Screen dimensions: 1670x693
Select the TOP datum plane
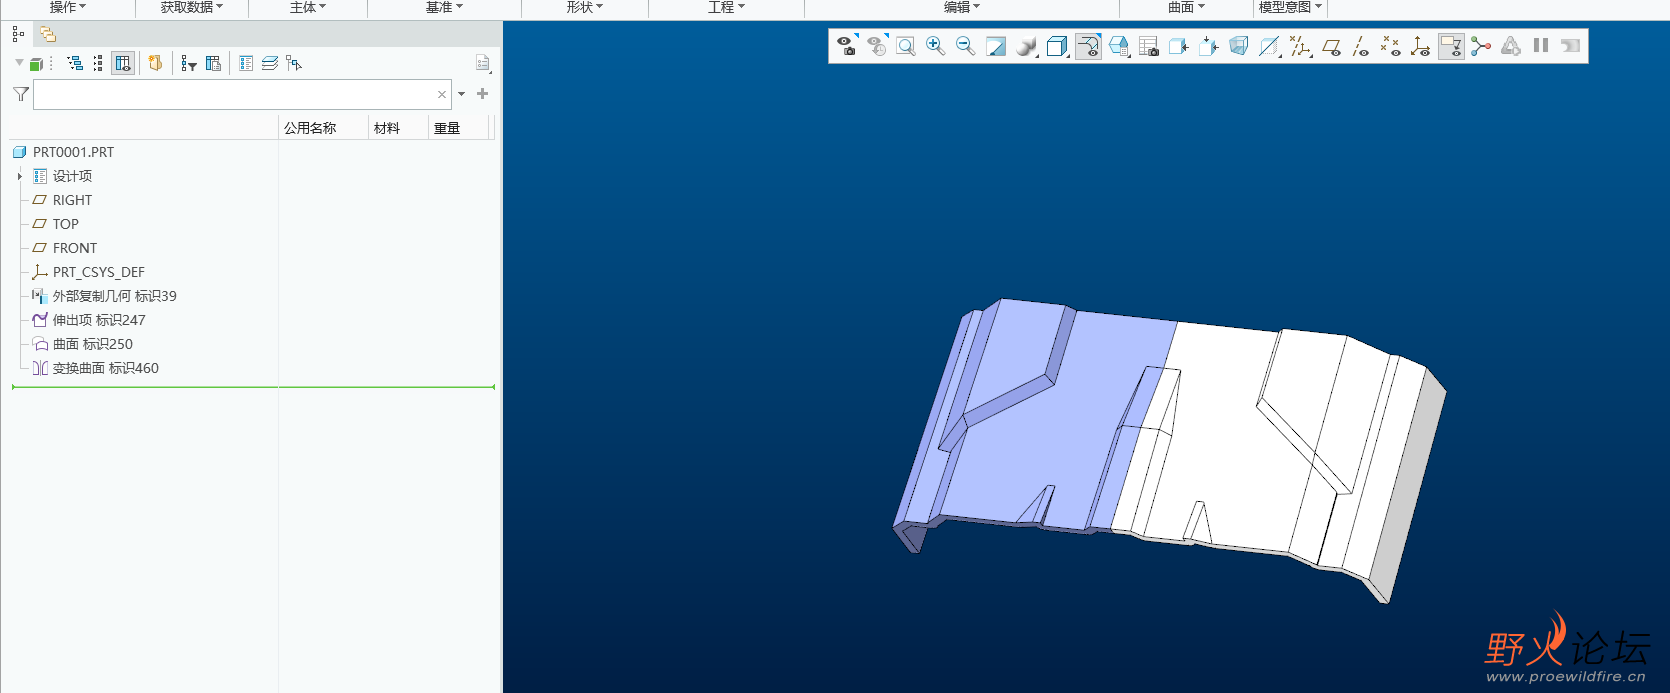click(65, 224)
